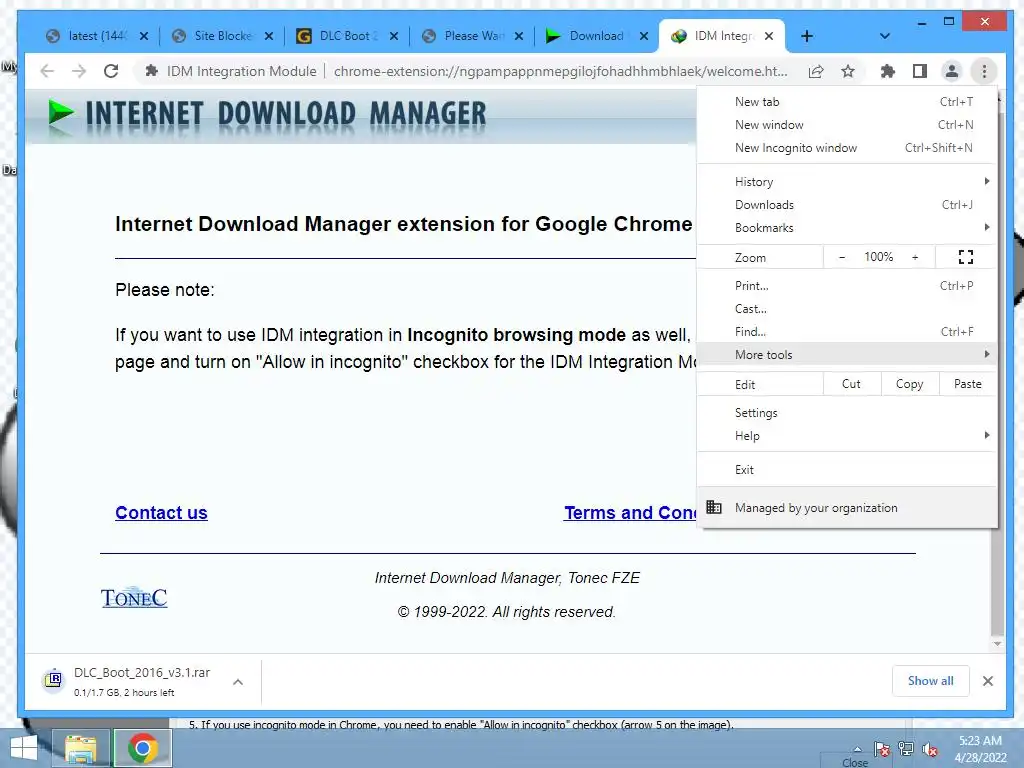This screenshot has width=1024, height=768.
Task: Click Copy in the Edit row
Action: [910, 384]
